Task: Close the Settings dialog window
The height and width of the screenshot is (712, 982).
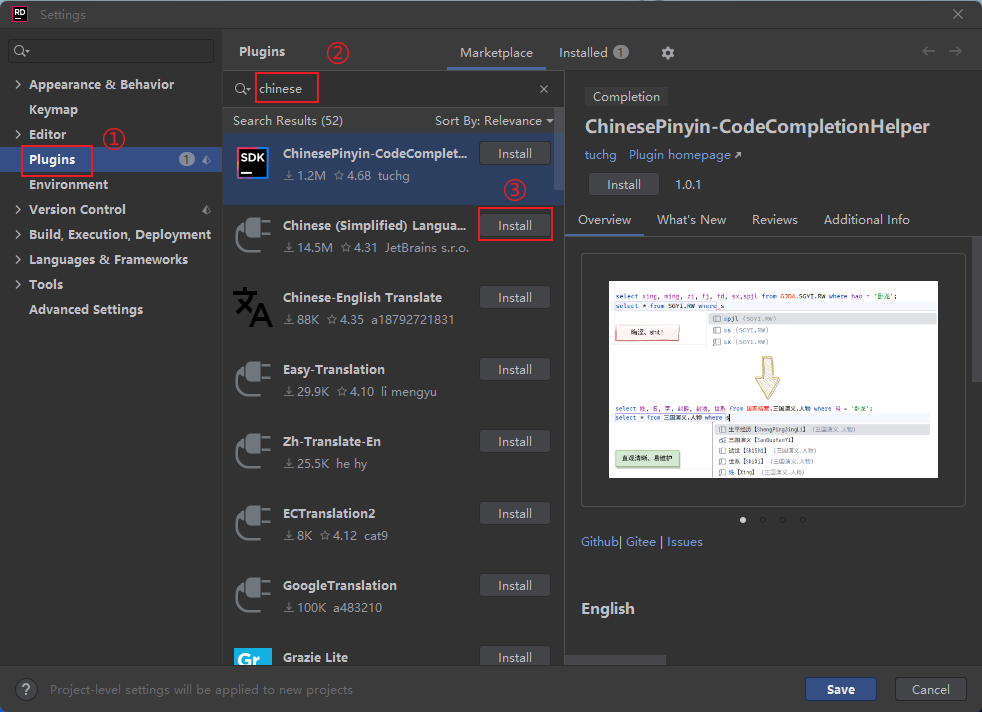Action: (x=958, y=14)
